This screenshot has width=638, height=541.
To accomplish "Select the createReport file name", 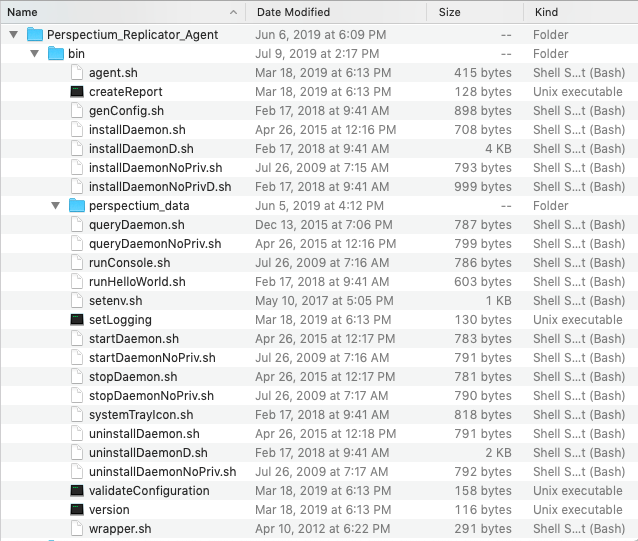I will point(126,92).
